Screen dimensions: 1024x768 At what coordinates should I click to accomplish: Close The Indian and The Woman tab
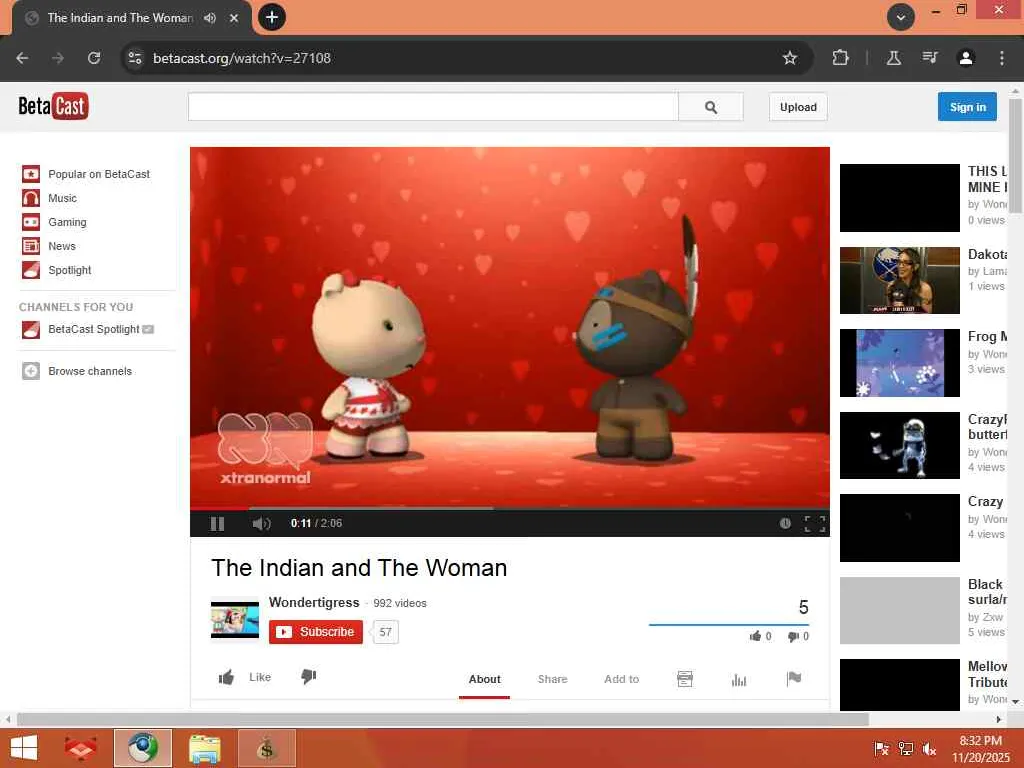pos(234,18)
